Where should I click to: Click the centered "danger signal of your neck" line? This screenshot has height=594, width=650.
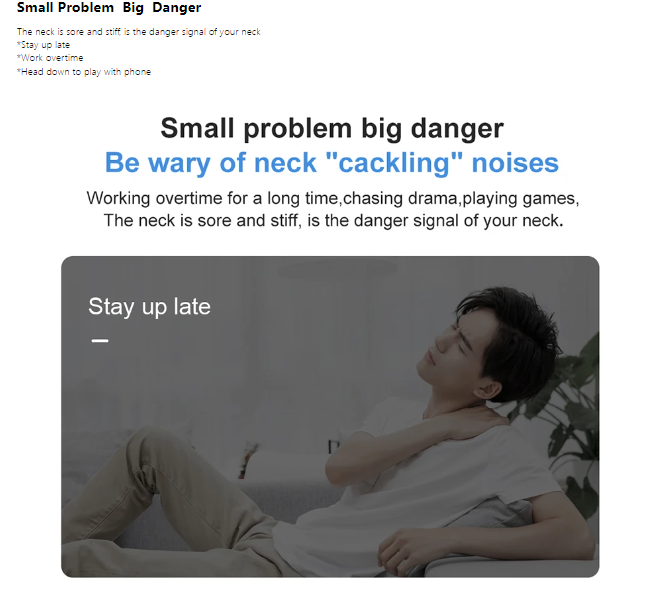point(333,221)
